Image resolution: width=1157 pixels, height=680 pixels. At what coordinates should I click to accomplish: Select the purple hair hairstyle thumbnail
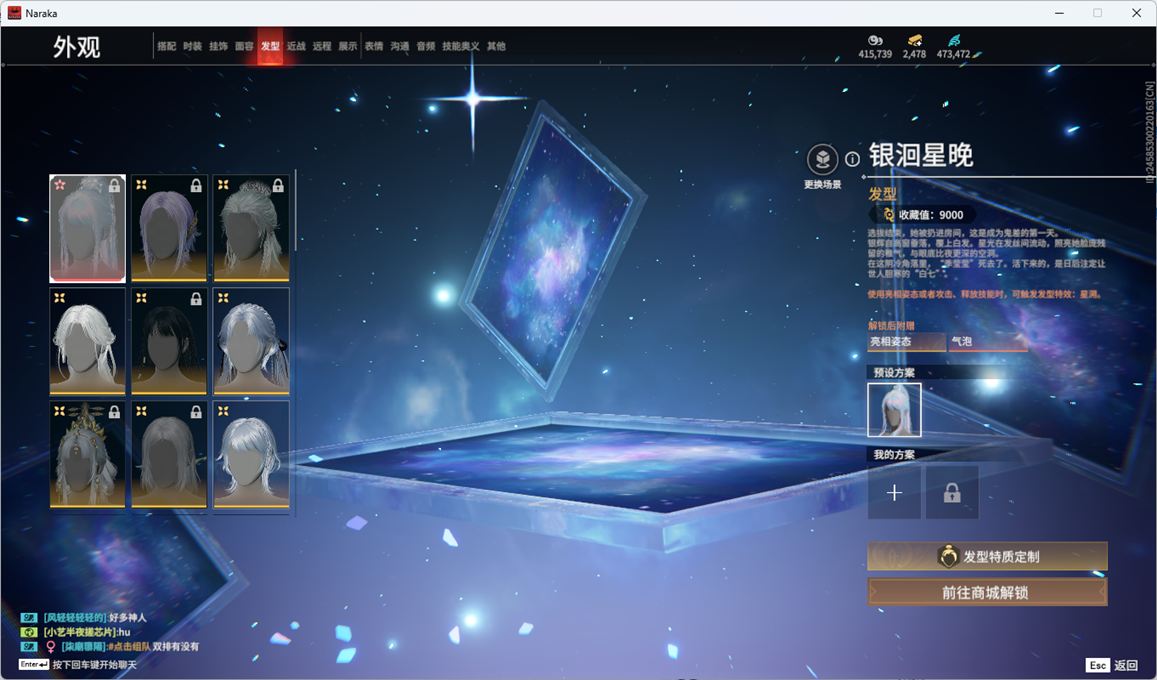(x=169, y=228)
